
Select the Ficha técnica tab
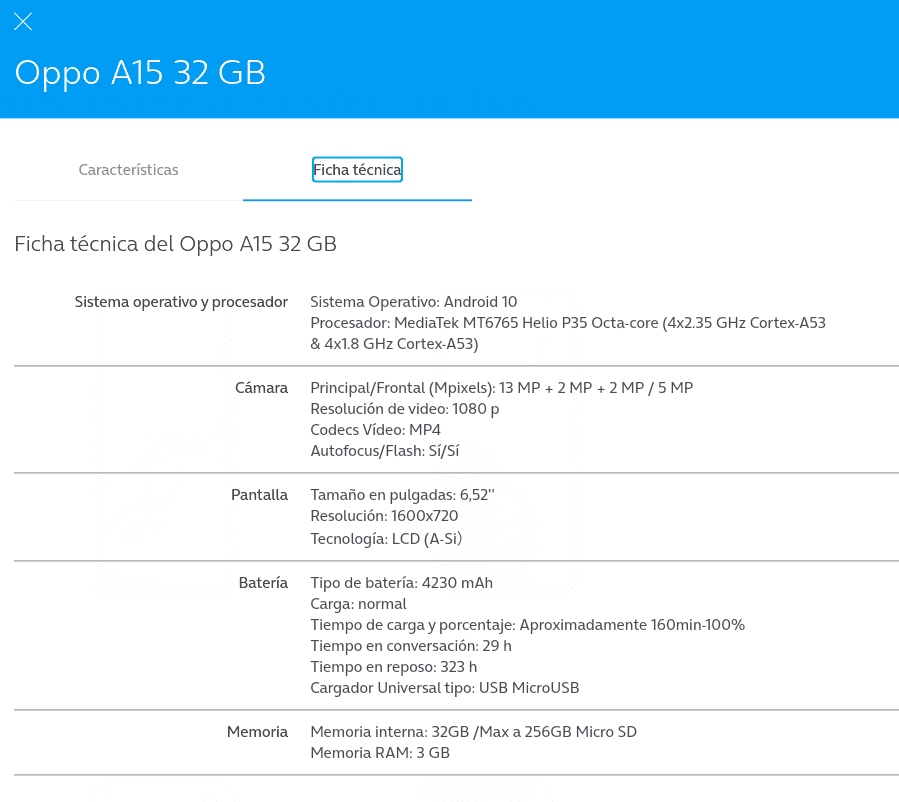(357, 170)
